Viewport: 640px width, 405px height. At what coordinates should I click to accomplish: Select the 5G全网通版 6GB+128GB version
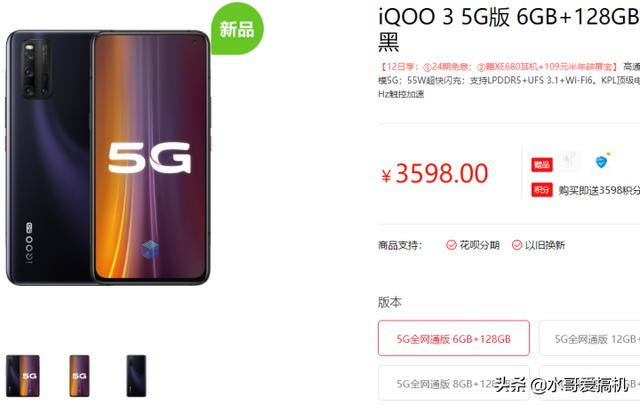click(x=453, y=338)
